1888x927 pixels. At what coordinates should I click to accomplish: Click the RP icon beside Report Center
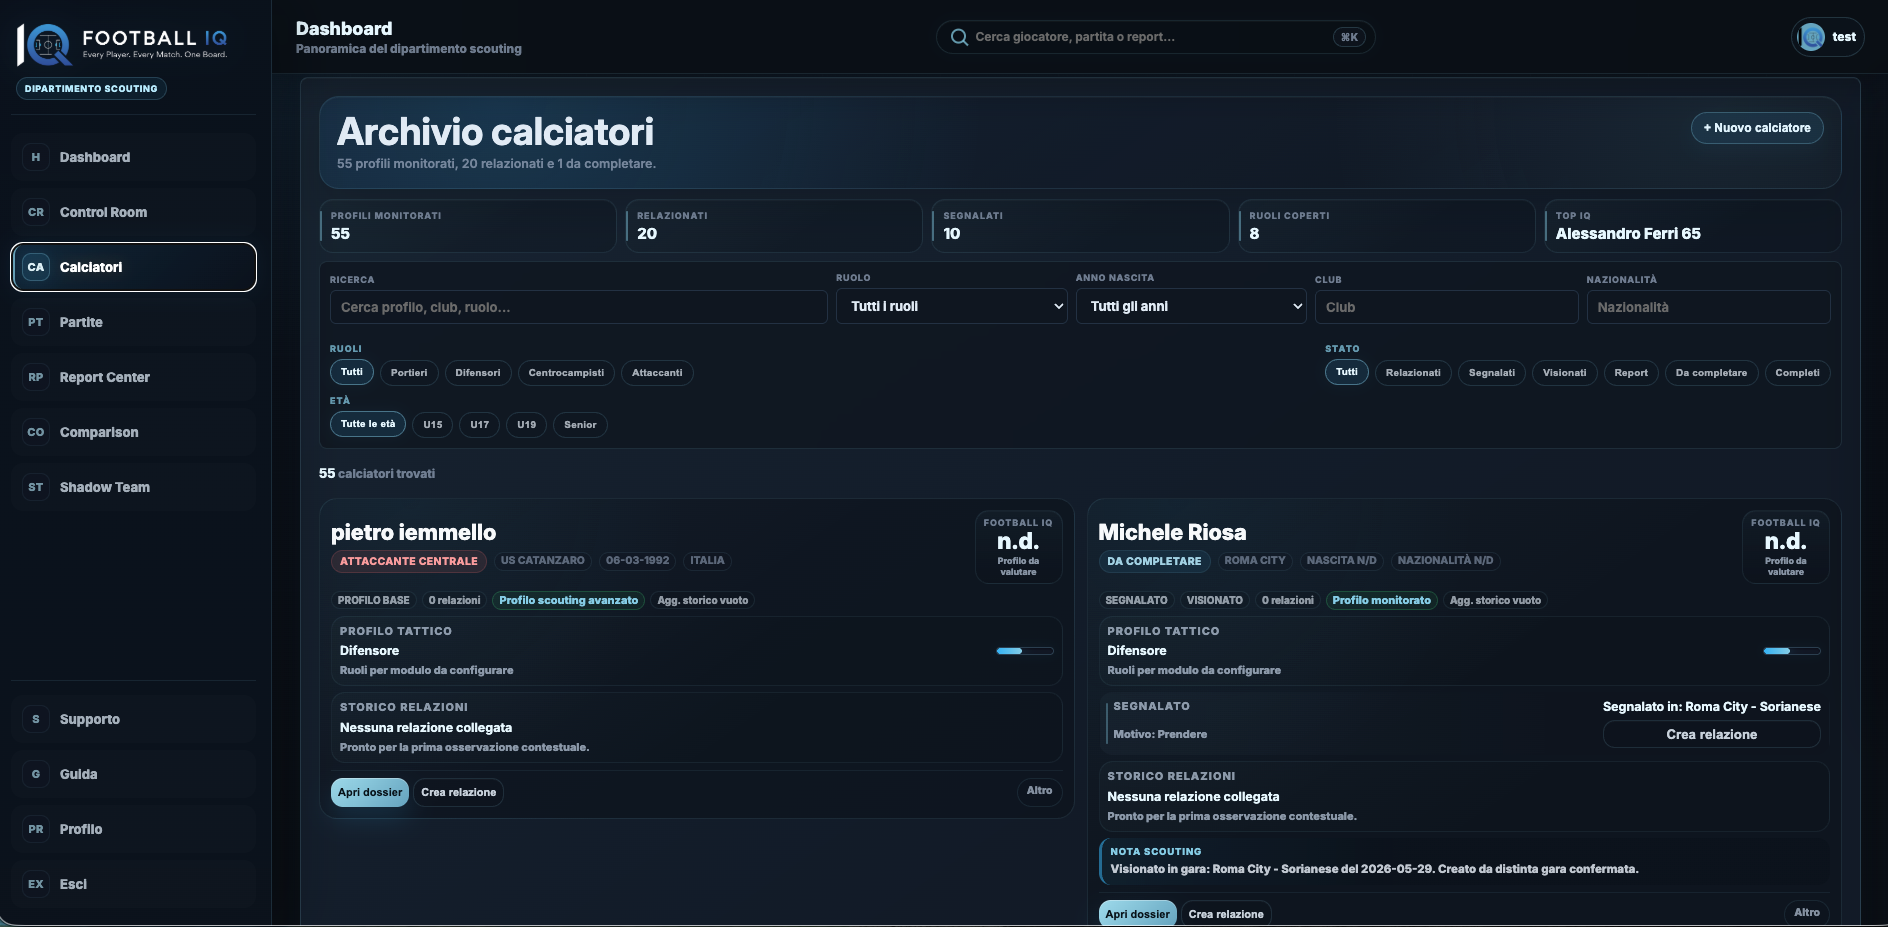[x=36, y=377]
